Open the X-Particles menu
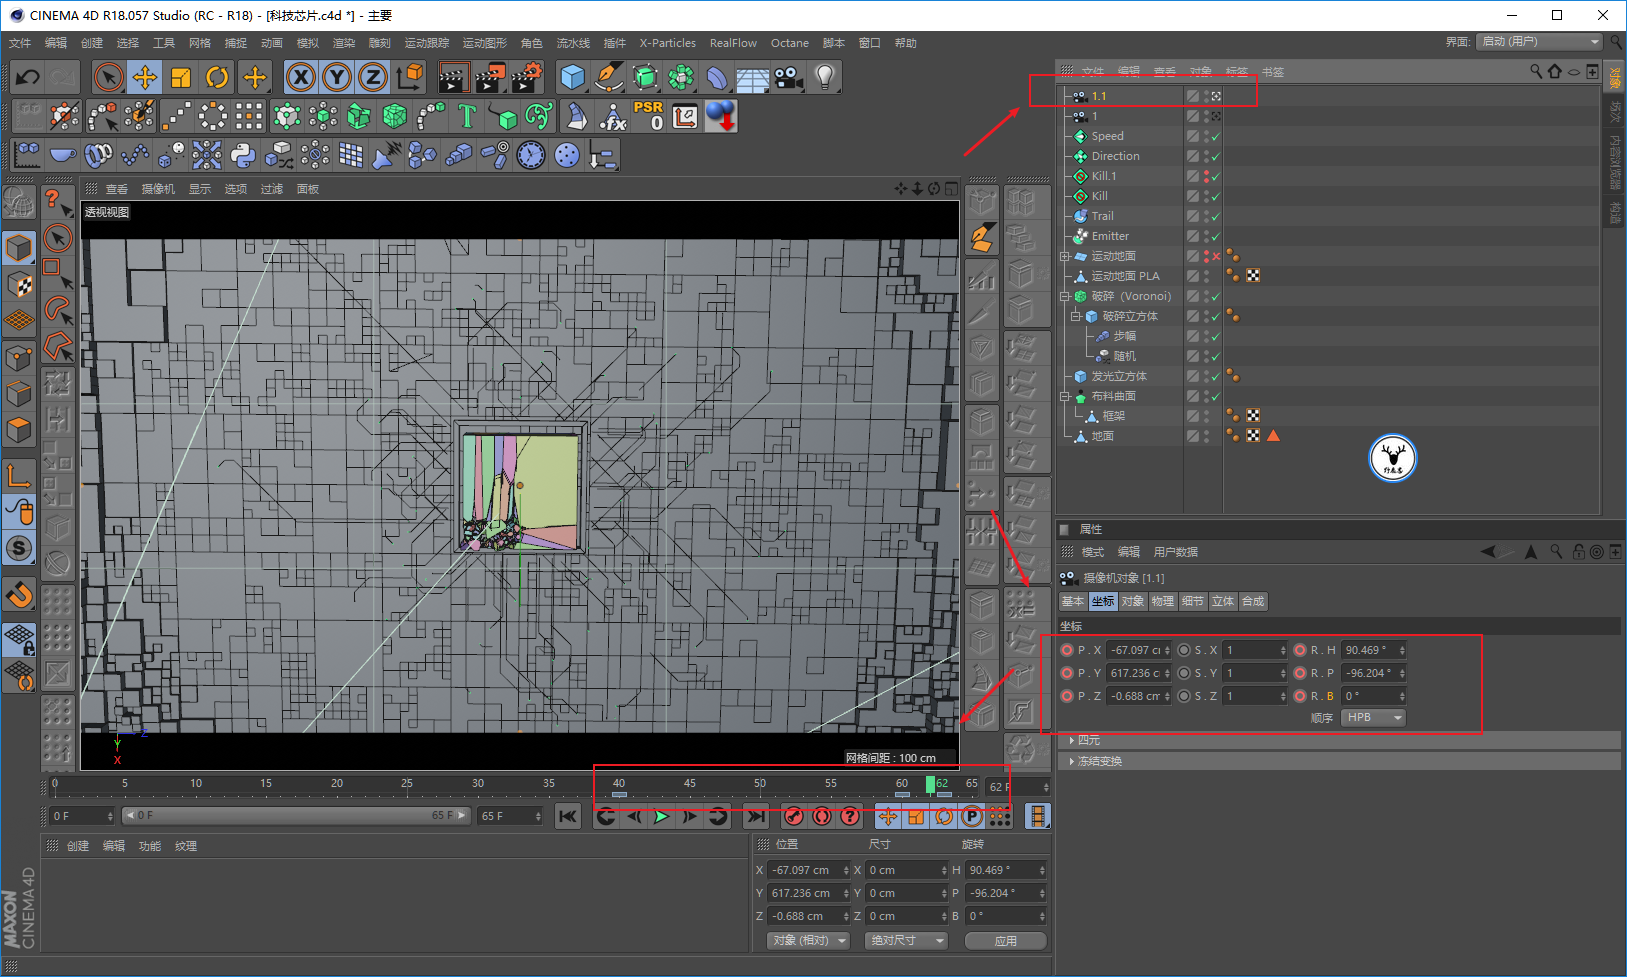The height and width of the screenshot is (977, 1627). (668, 43)
